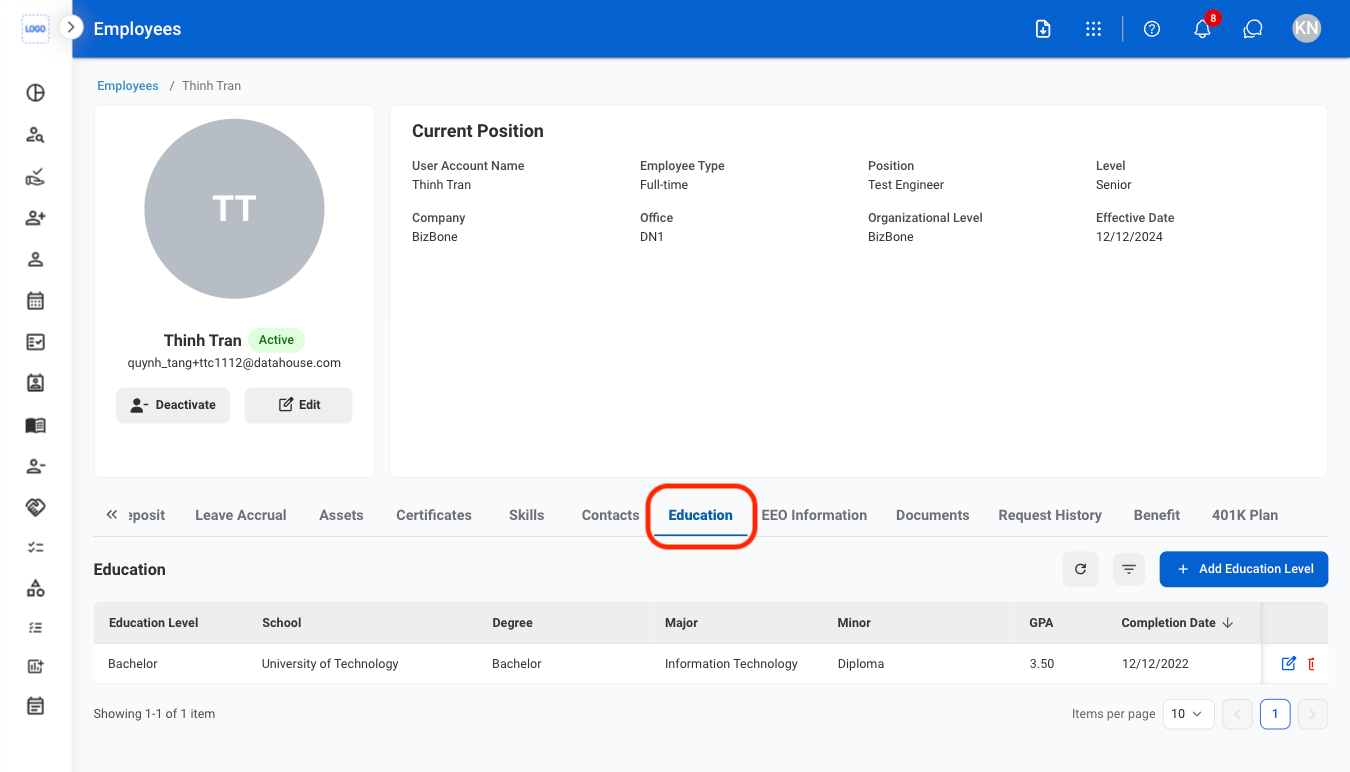The image size is (1350, 772).
Task: Open the apps grid icon
Action: pyautogui.click(x=1093, y=29)
